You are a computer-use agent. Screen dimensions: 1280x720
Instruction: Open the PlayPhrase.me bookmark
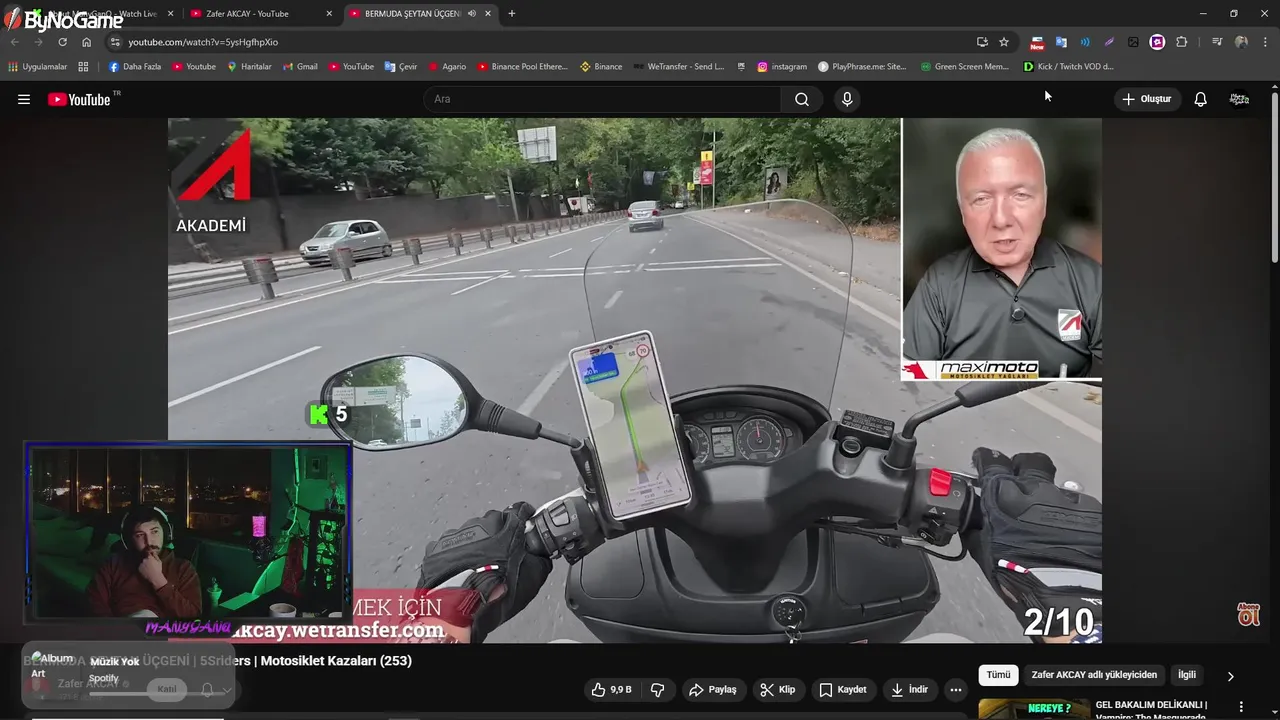[x=862, y=67]
